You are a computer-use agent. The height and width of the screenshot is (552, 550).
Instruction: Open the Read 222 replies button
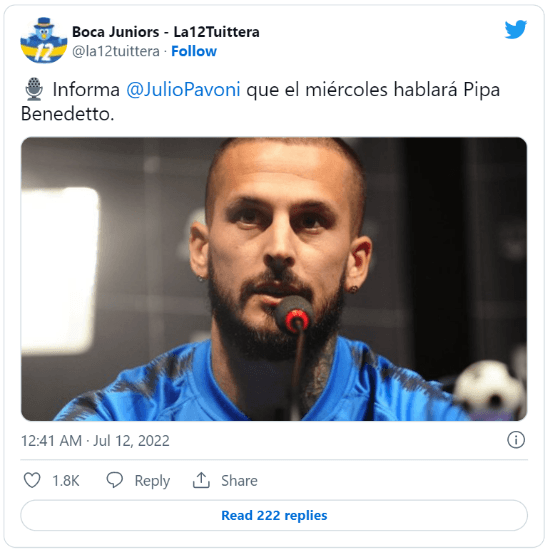pos(274,515)
